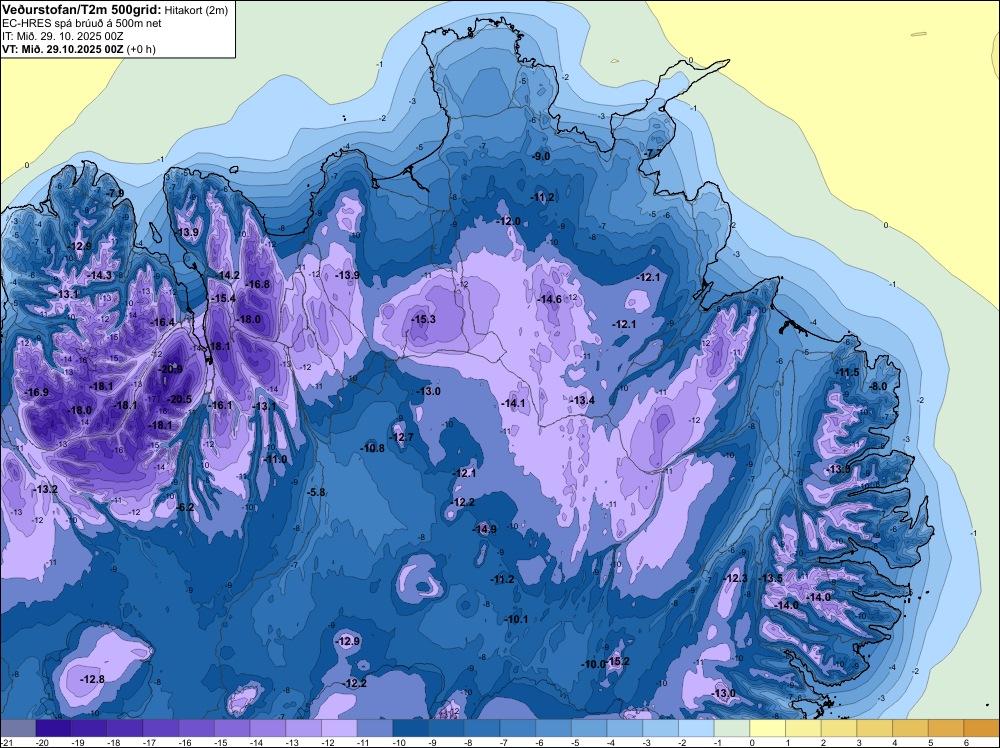
Task: Select the legend swatch labeled -6
Action: pyautogui.click(x=554, y=728)
